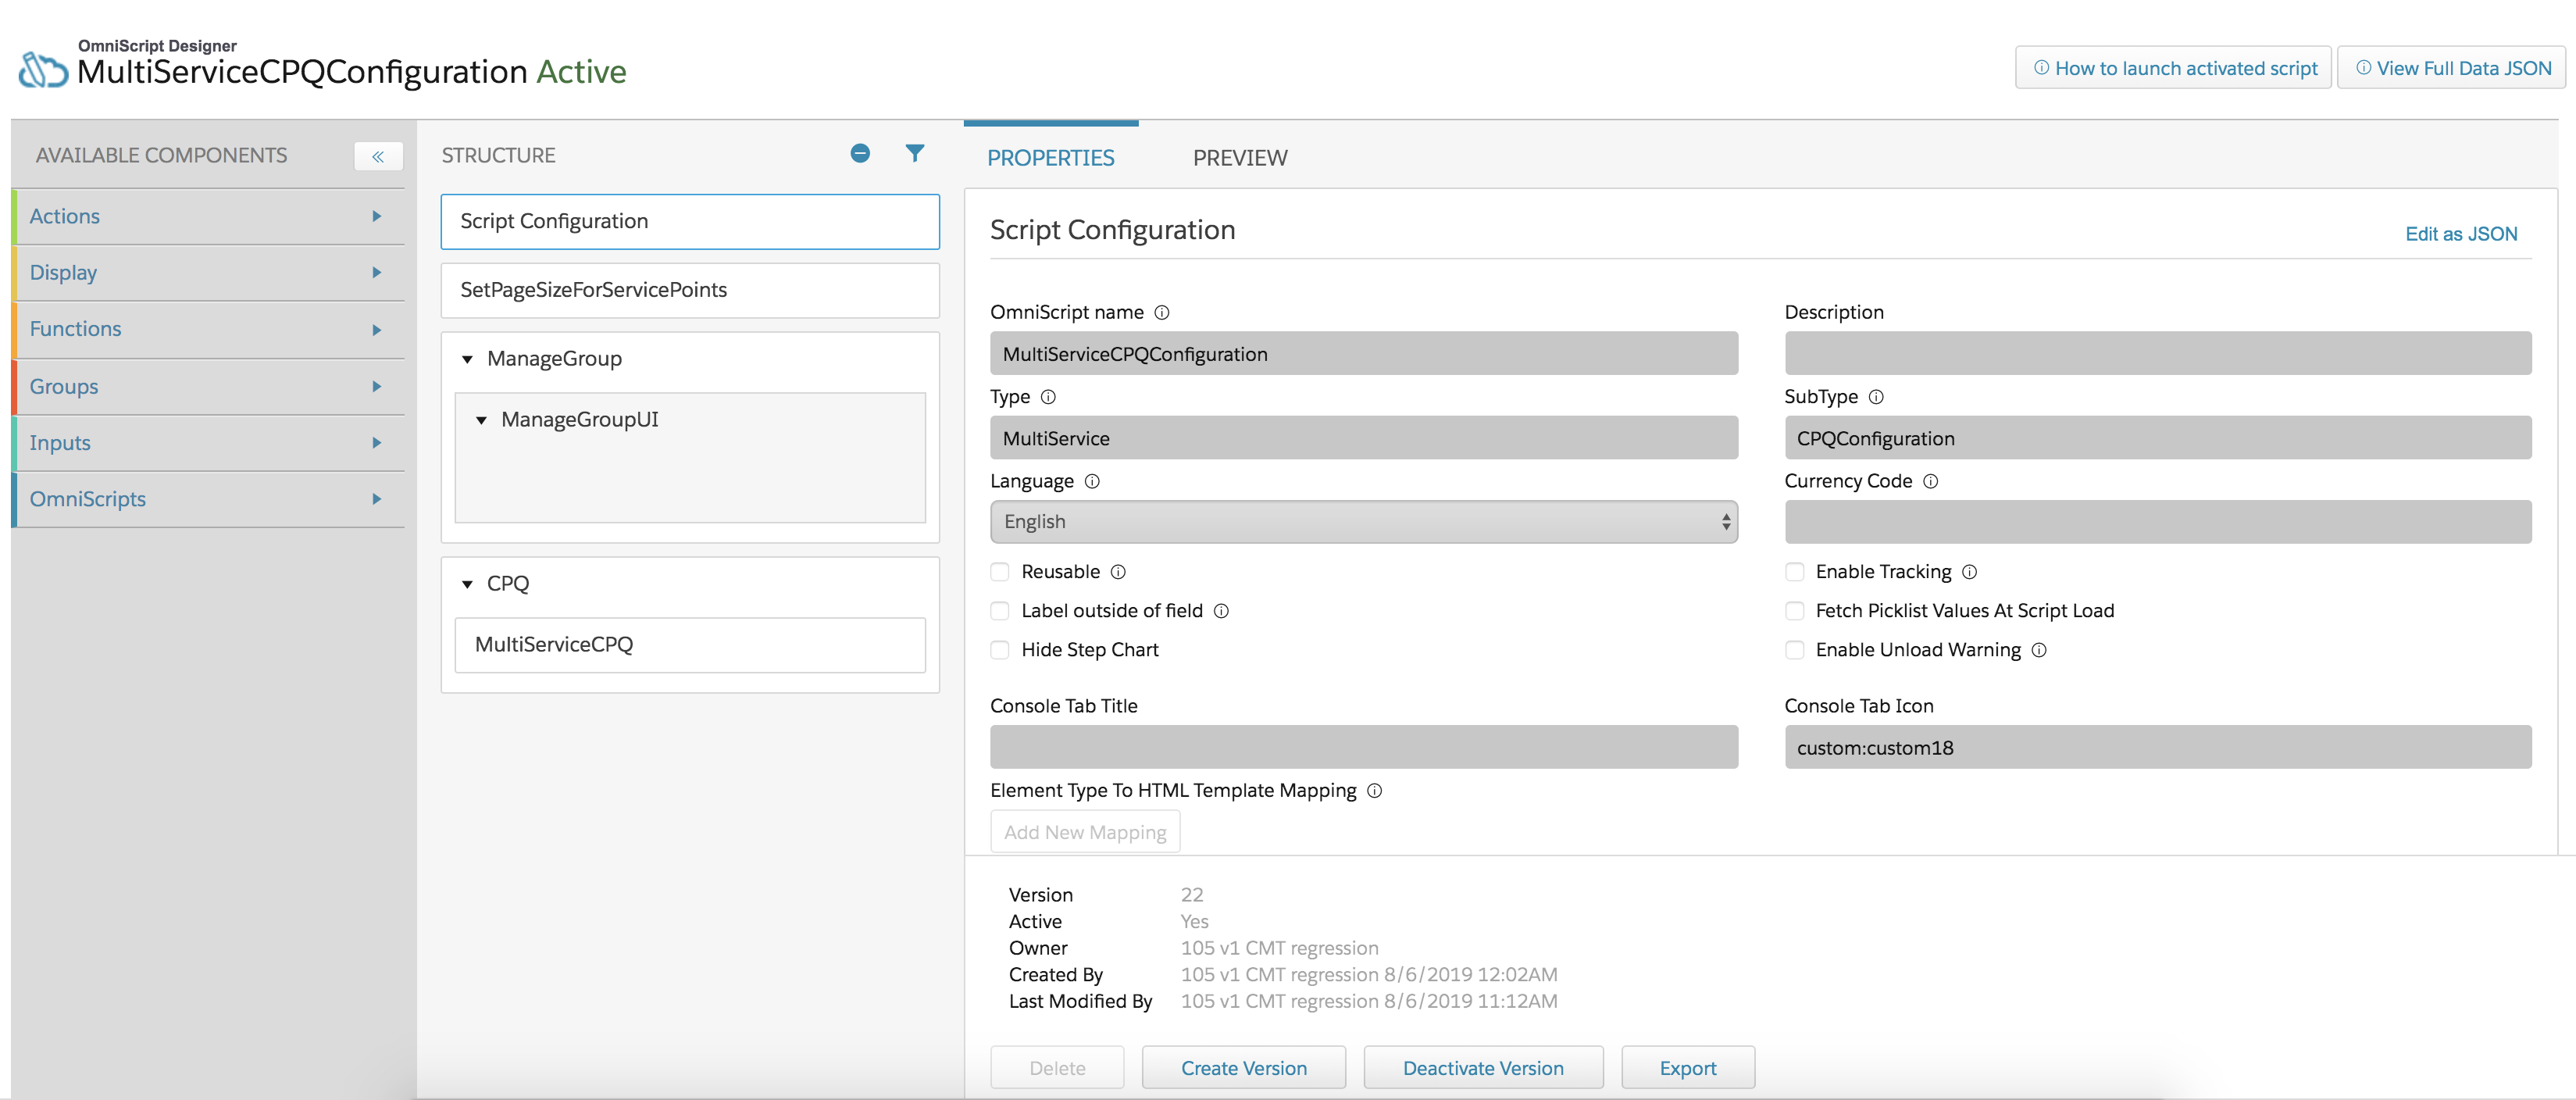Expand the Actions component category

[x=208, y=216]
